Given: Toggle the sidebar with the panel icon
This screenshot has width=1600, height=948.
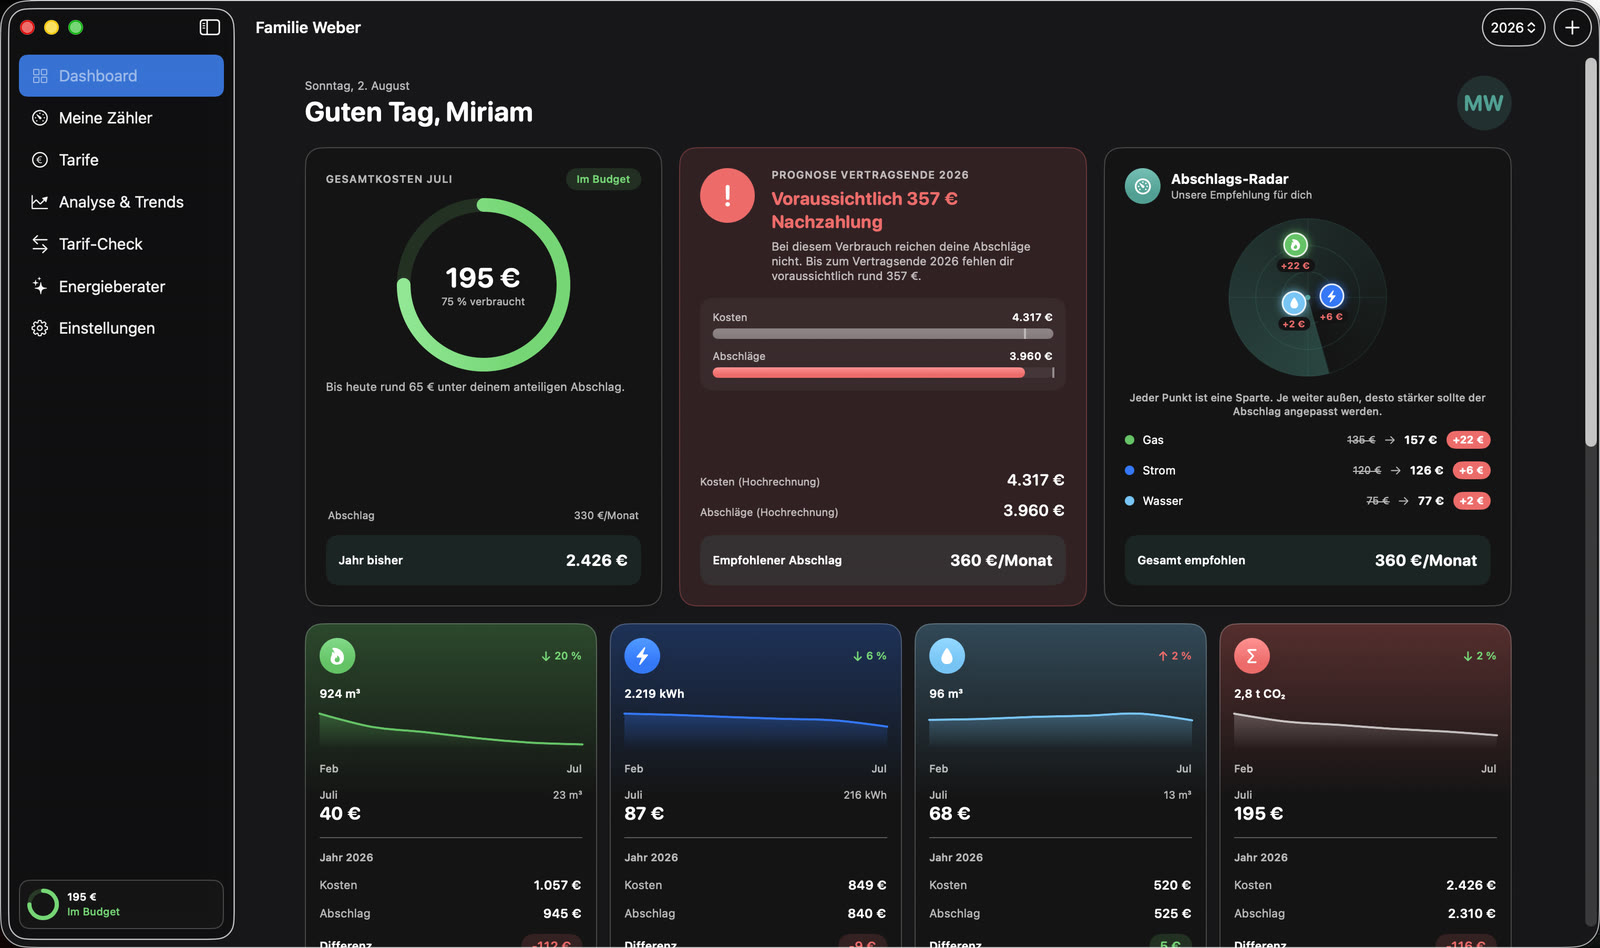Looking at the screenshot, I should click(x=210, y=27).
